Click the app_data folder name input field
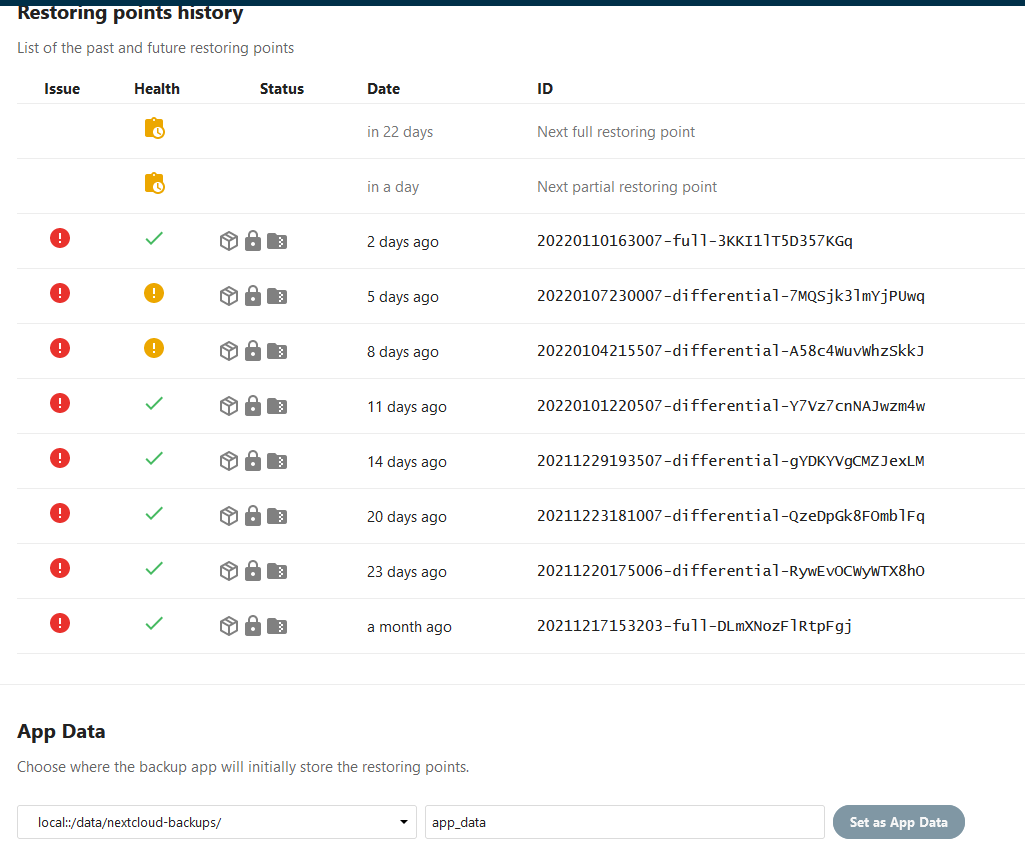The width and height of the screenshot is (1025, 863). click(624, 822)
